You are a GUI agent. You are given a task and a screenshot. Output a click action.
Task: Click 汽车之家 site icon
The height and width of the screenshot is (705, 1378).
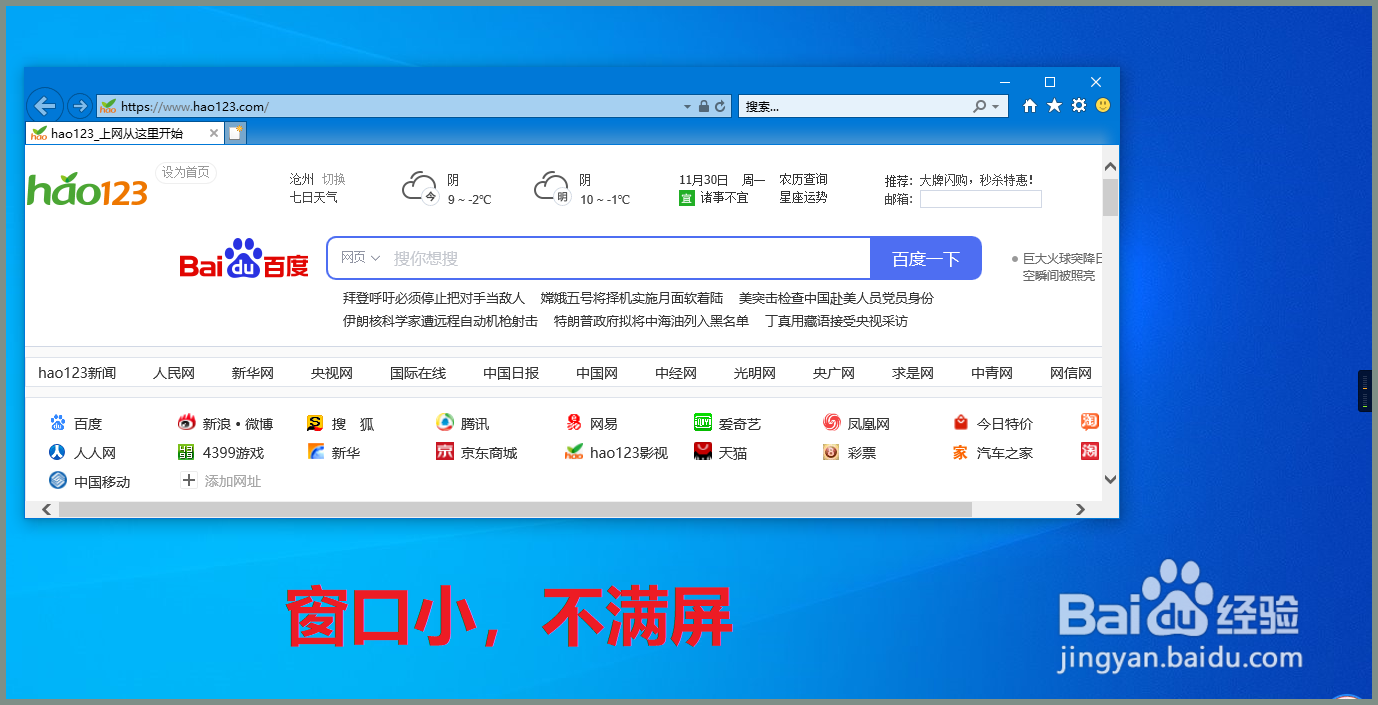[x=961, y=452]
